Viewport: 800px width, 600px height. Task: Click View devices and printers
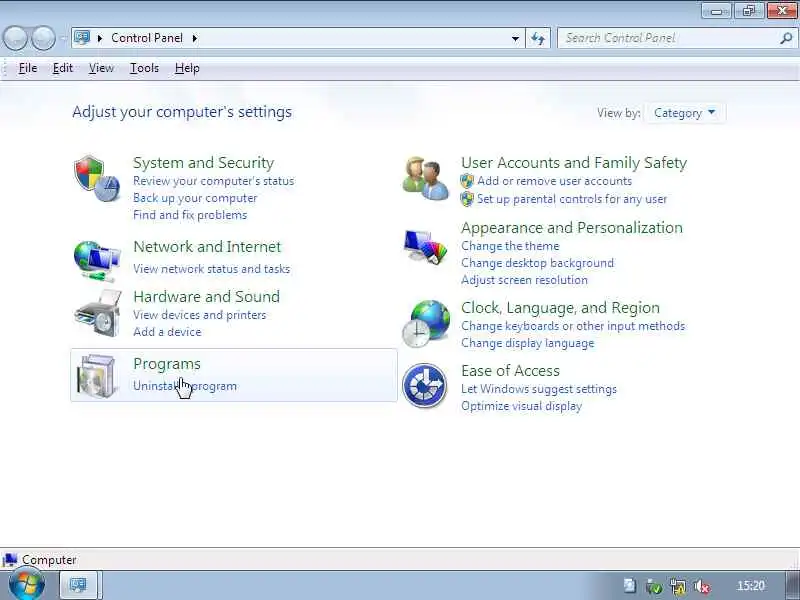click(199, 315)
